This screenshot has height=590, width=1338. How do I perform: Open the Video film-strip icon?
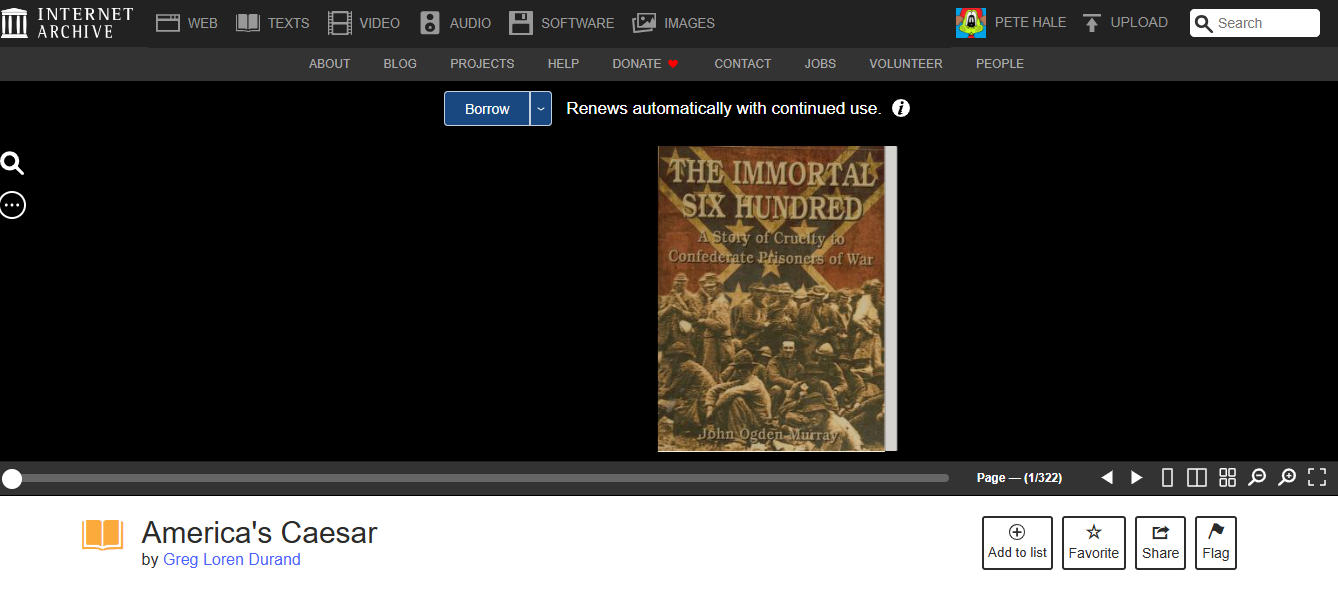[x=340, y=23]
